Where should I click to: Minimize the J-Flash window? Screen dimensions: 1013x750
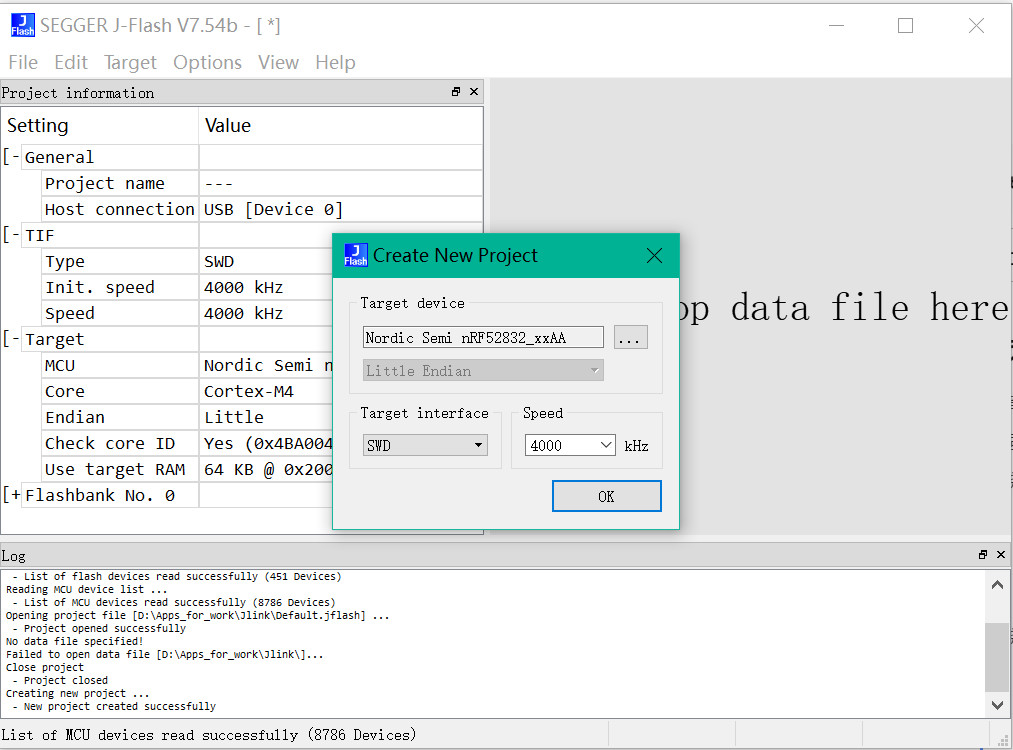pos(837,25)
